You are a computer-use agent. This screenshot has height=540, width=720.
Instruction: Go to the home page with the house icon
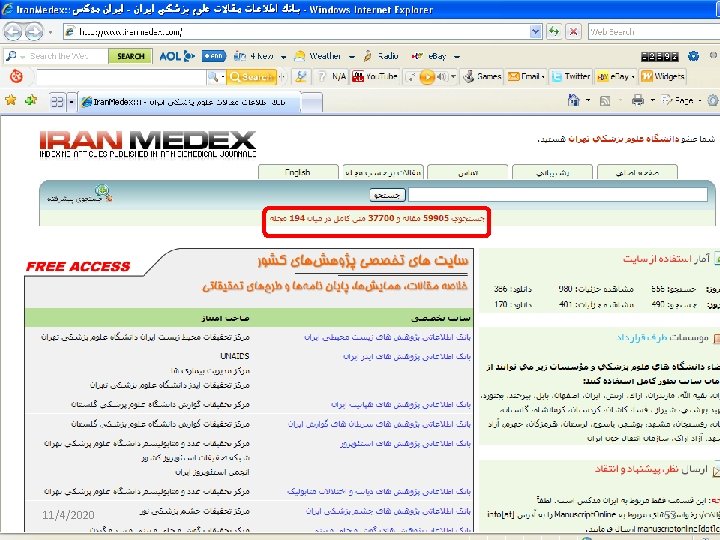pos(574,100)
